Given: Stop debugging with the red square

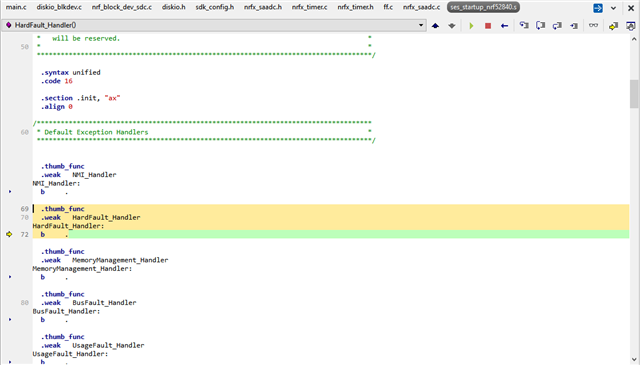Looking at the screenshot, I should [x=488, y=26].
